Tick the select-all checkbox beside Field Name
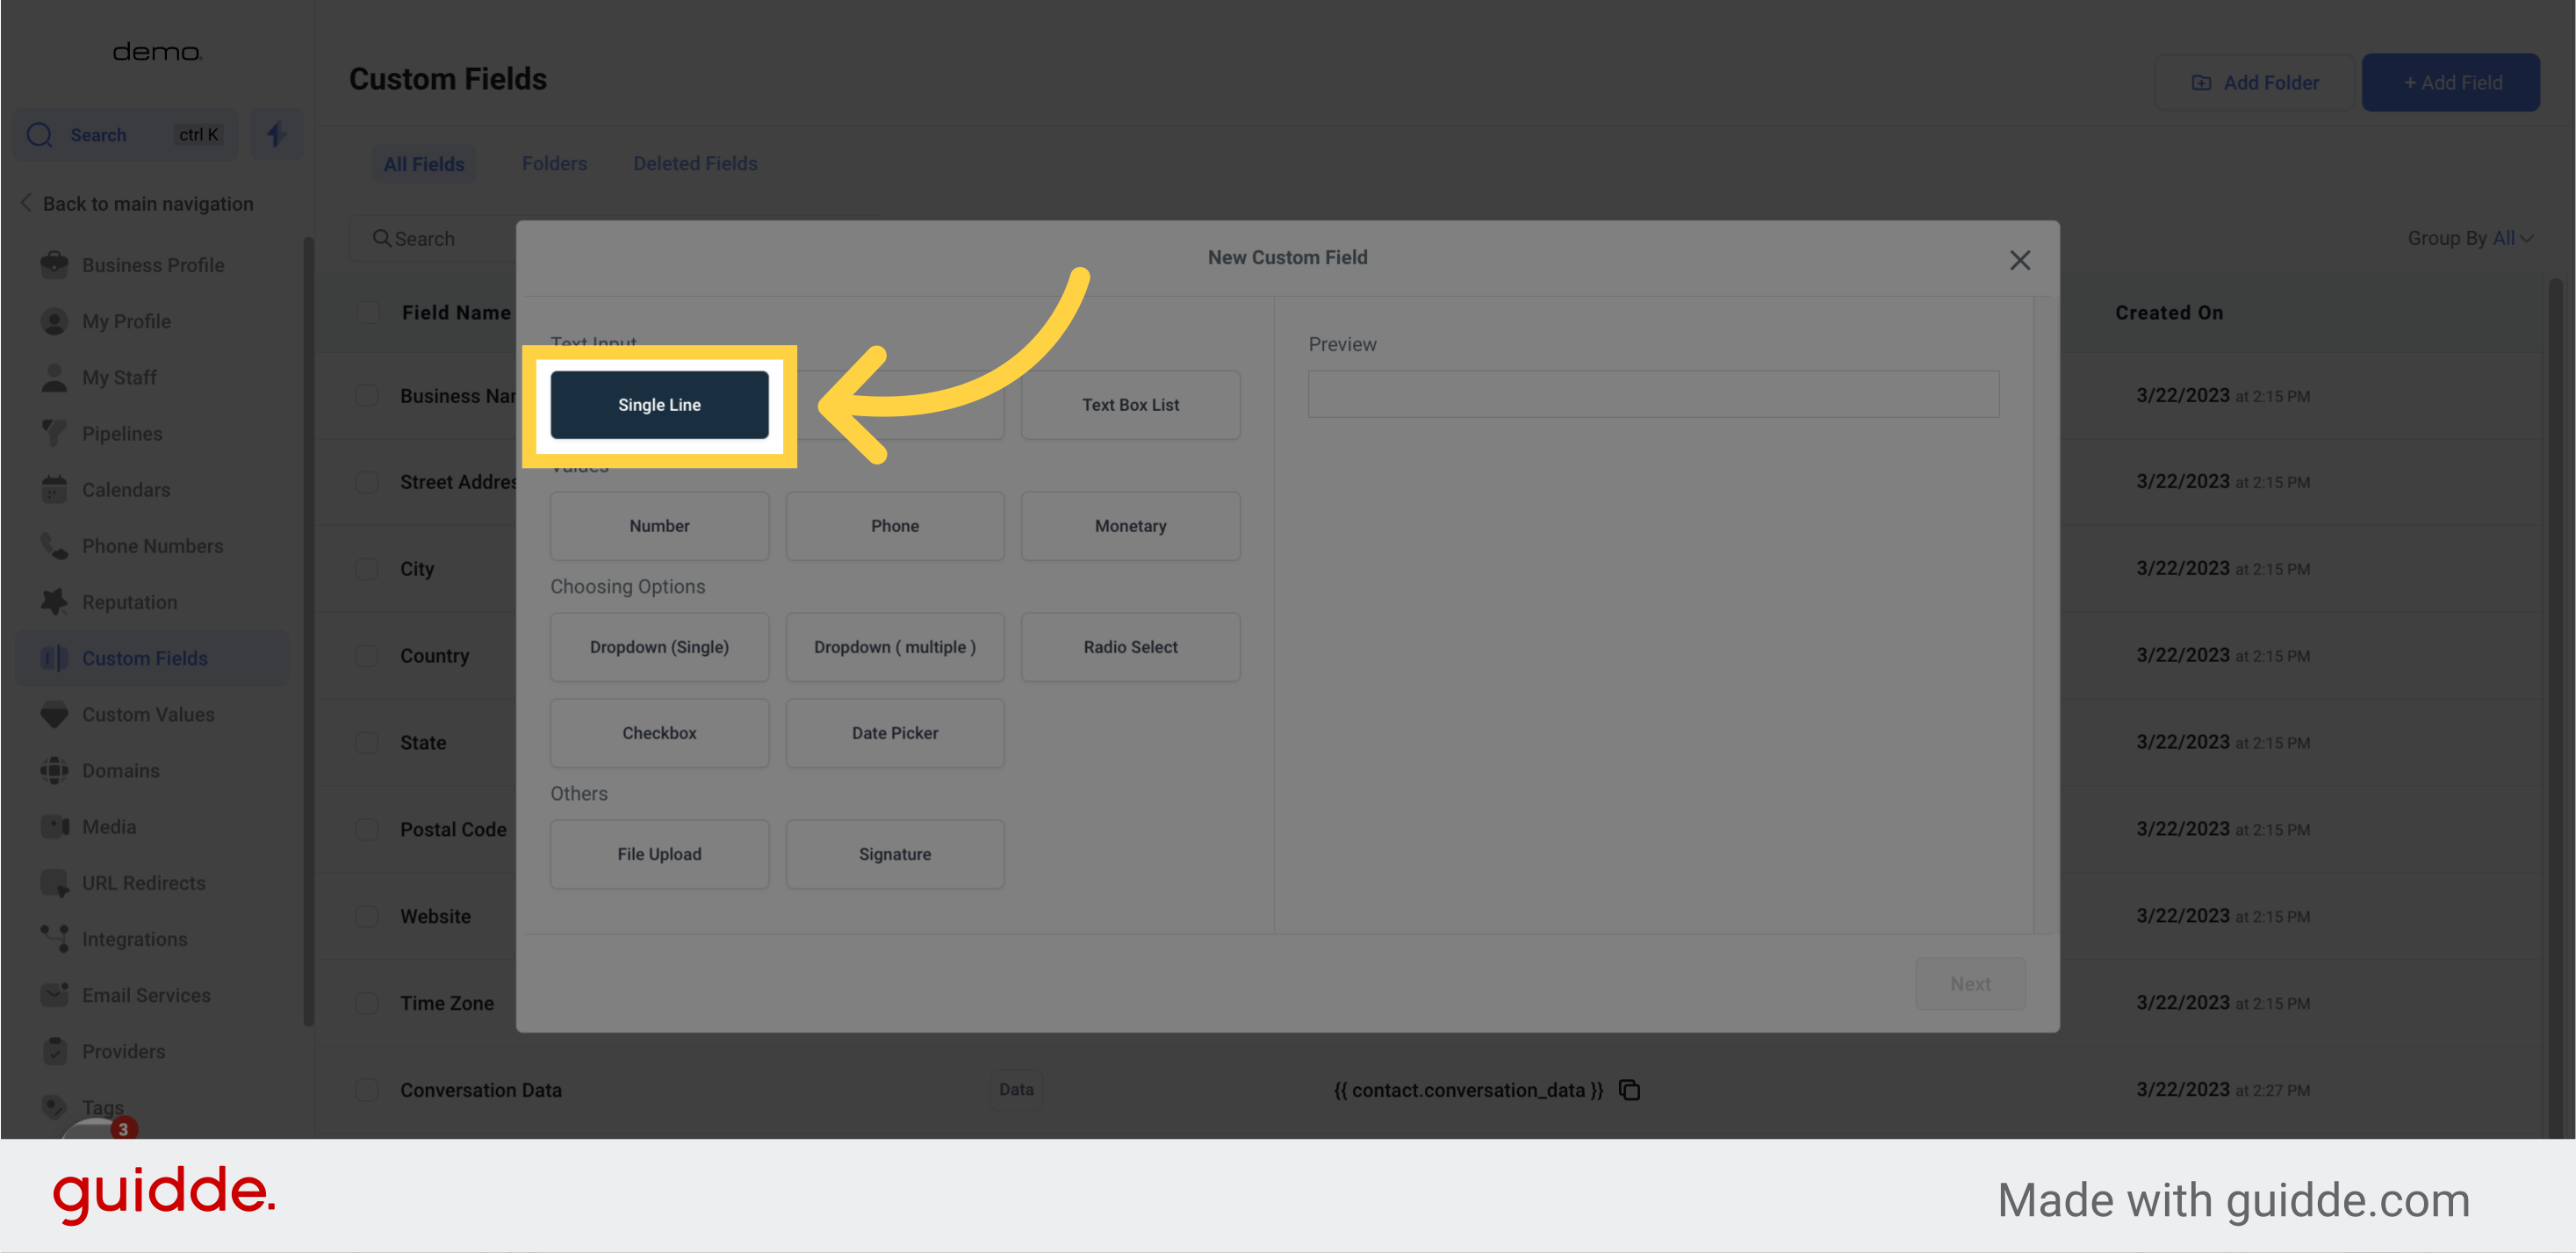Image resolution: width=2576 pixels, height=1253 pixels. click(368, 312)
